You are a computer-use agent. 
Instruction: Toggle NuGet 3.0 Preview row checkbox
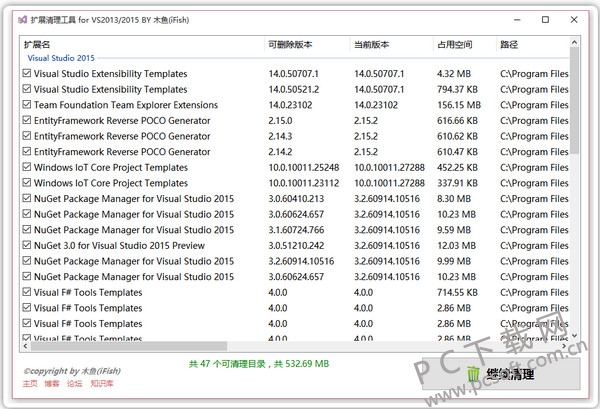click(x=26, y=244)
